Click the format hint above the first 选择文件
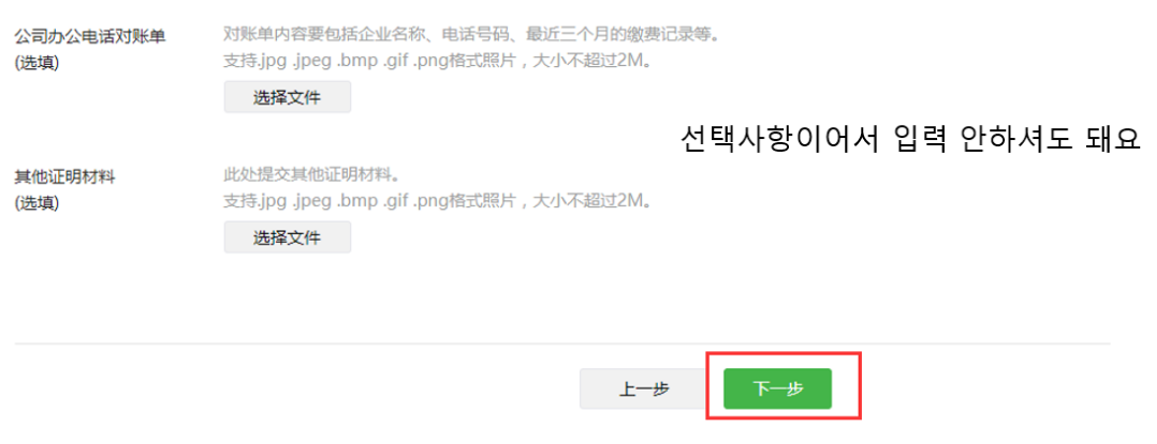This screenshot has width=1157, height=444. pos(438,60)
